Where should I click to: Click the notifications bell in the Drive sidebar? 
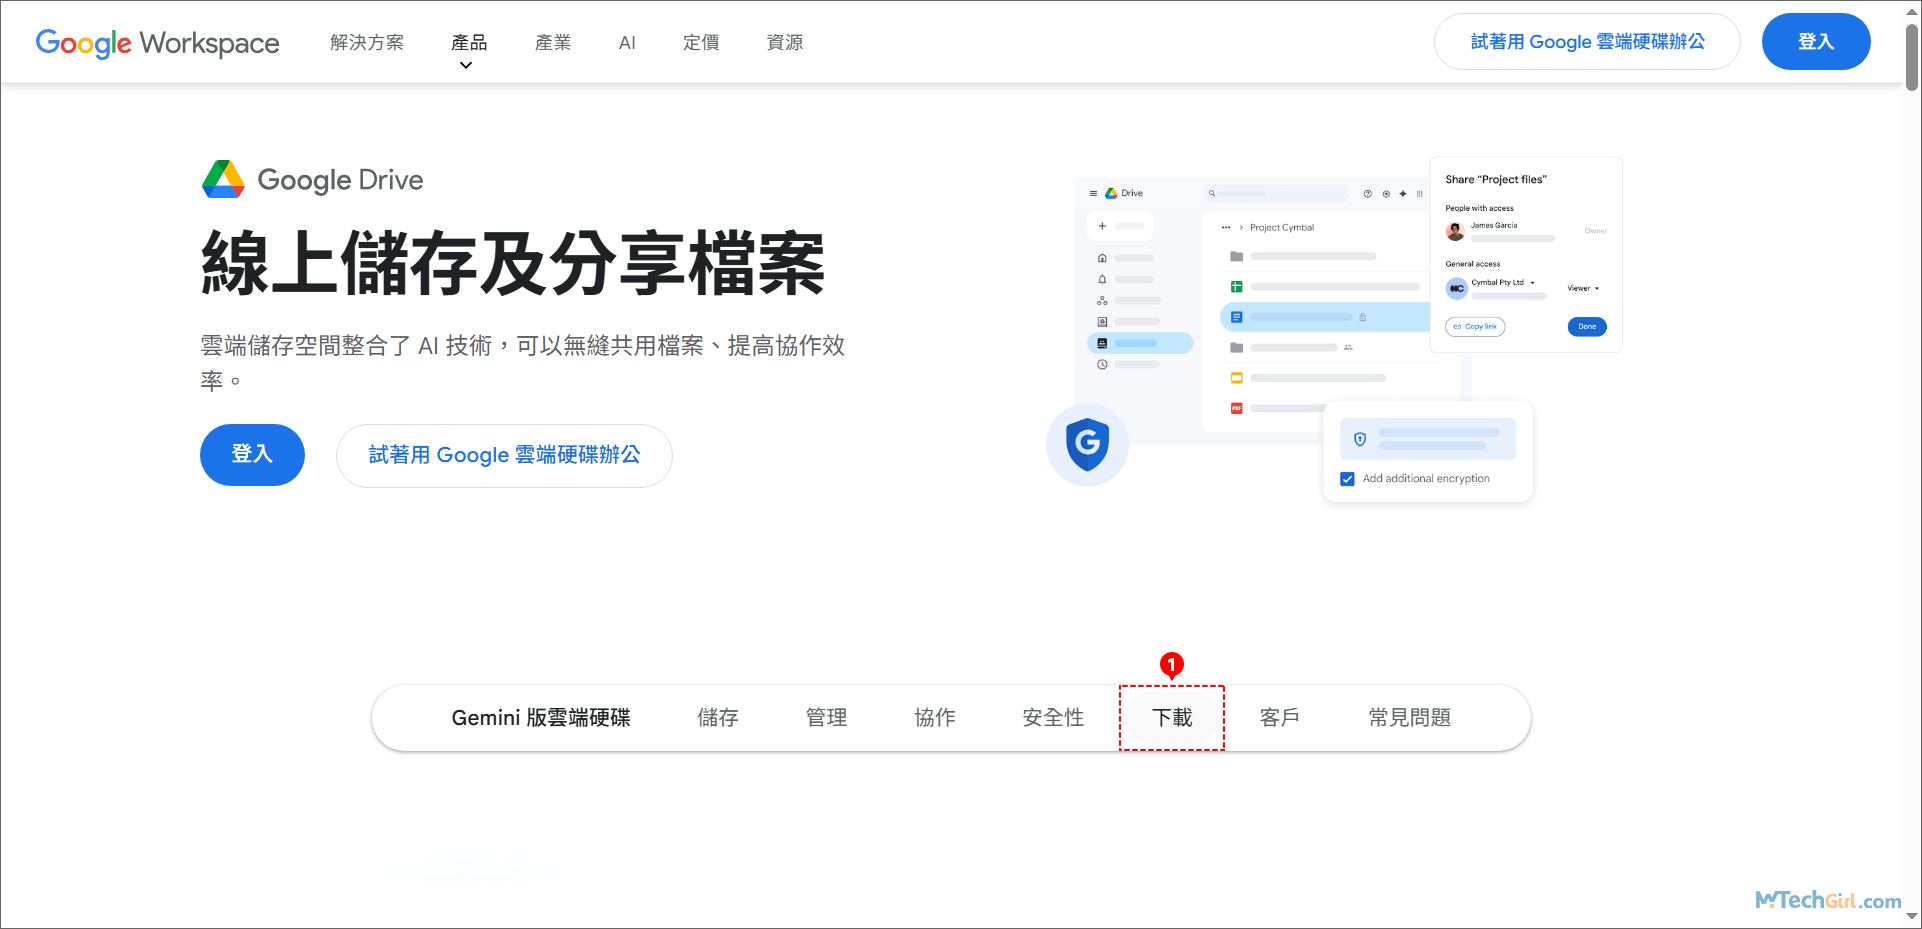click(1102, 279)
